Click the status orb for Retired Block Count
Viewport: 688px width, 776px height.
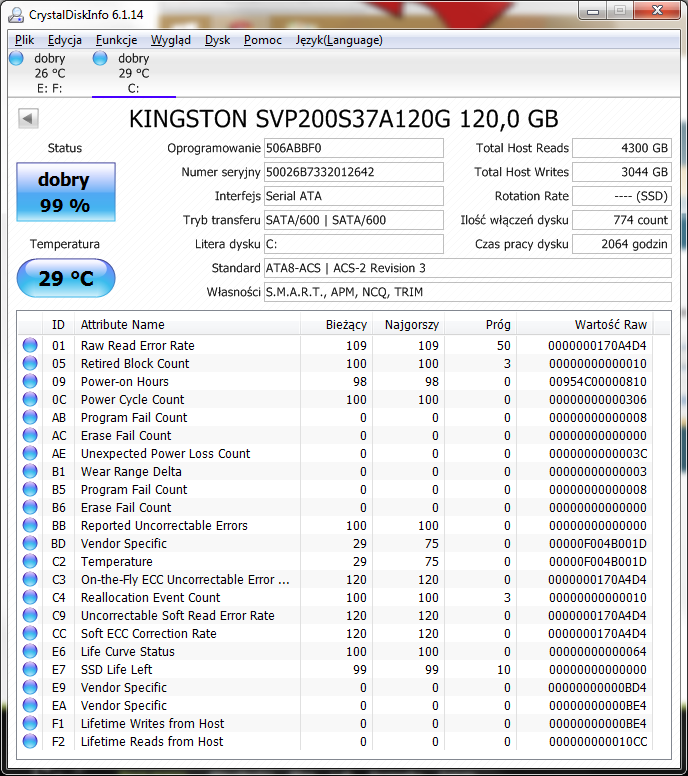click(30, 363)
